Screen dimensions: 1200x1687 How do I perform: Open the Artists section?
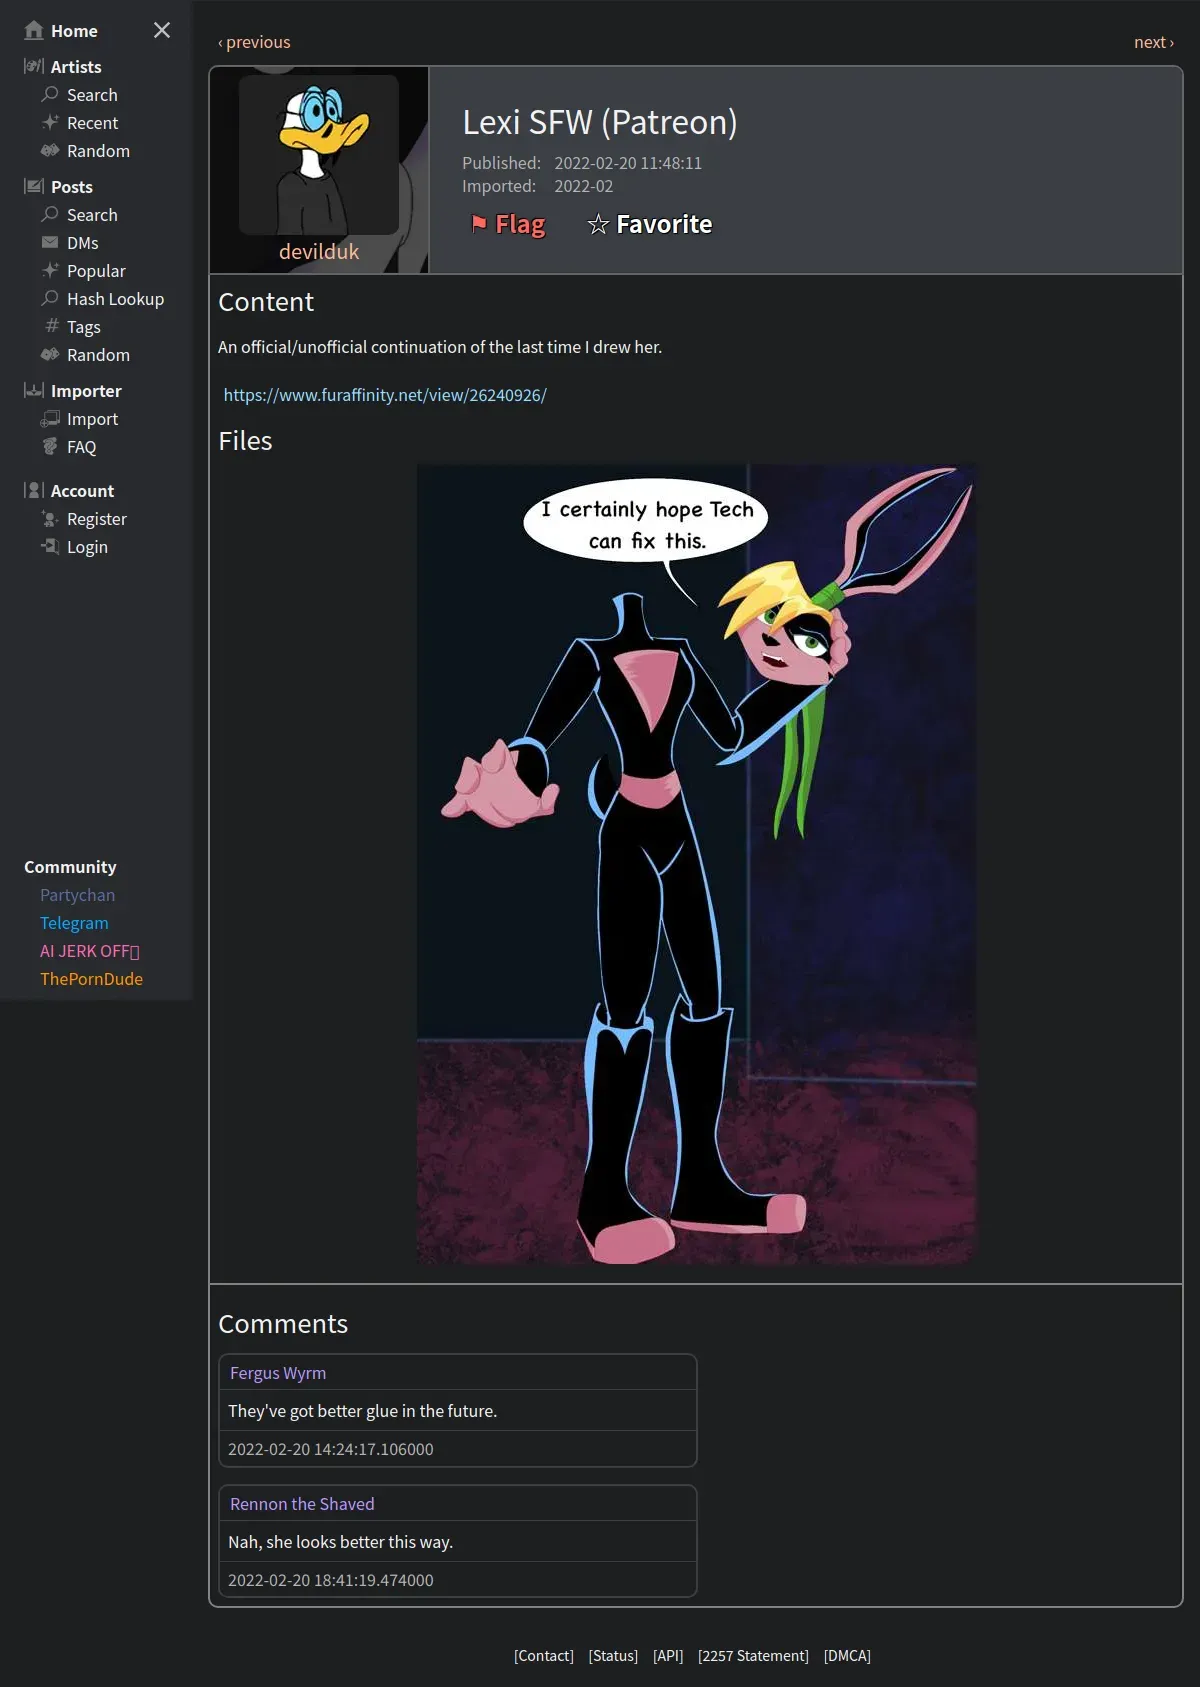coord(76,67)
